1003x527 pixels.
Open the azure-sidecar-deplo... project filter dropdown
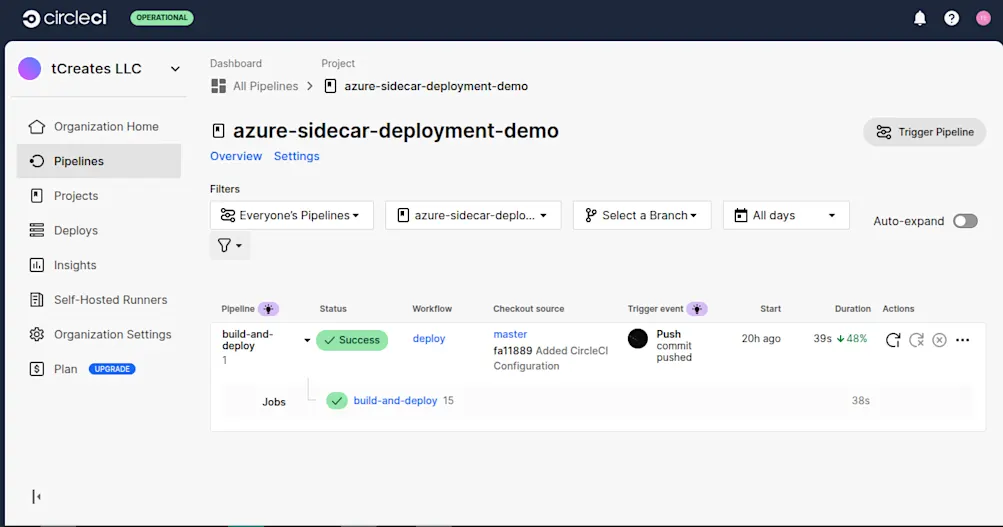[x=473, y=216]
